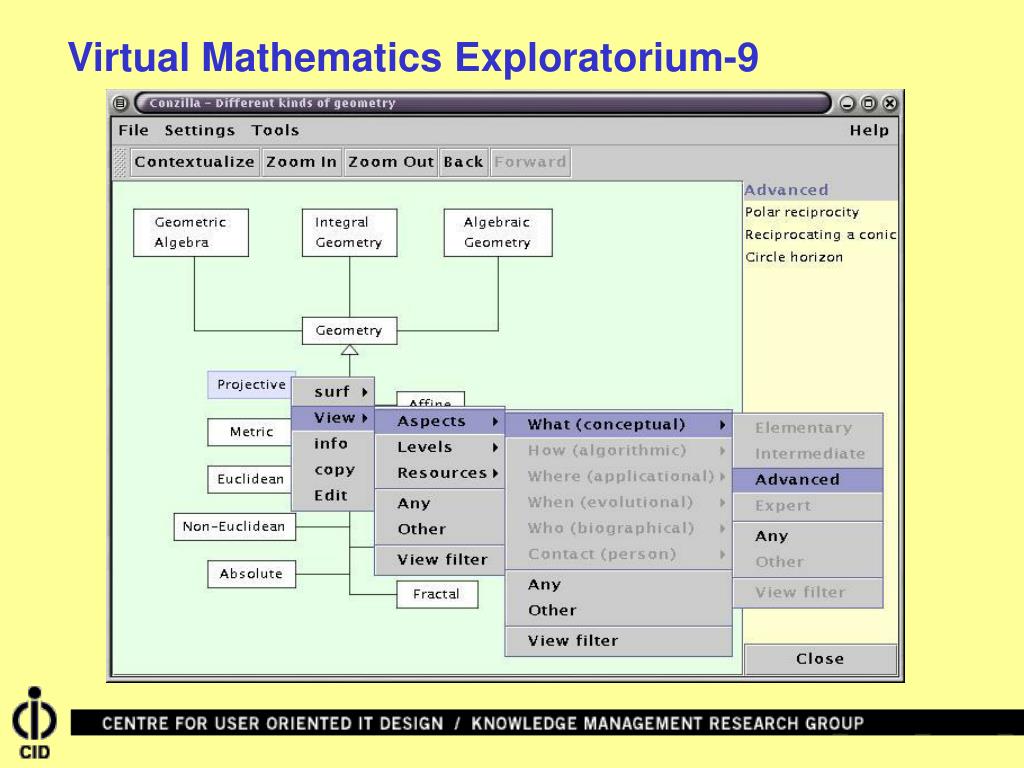This screenshot has height=768, width=1024.
Task: Select the Advanced level menu entry
Action: [808, 479]
